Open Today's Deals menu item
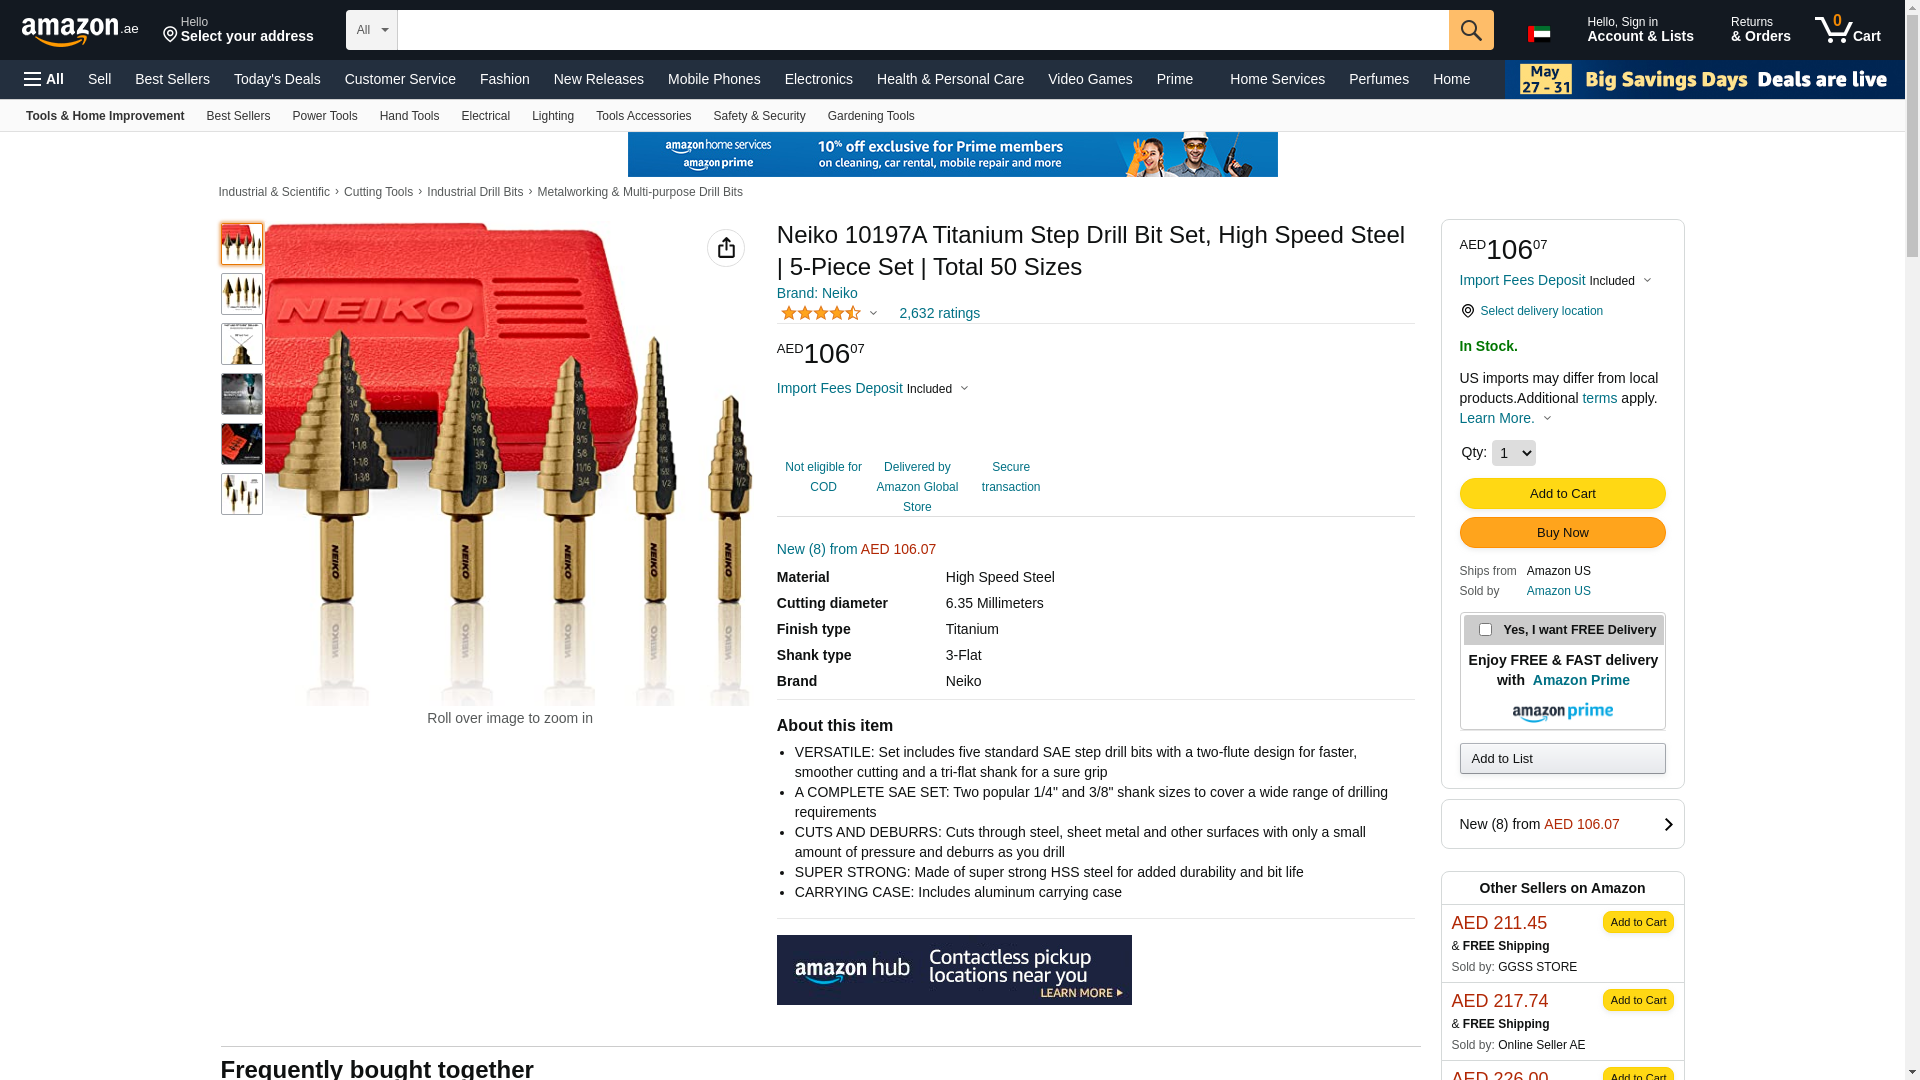 coord(277,79)
